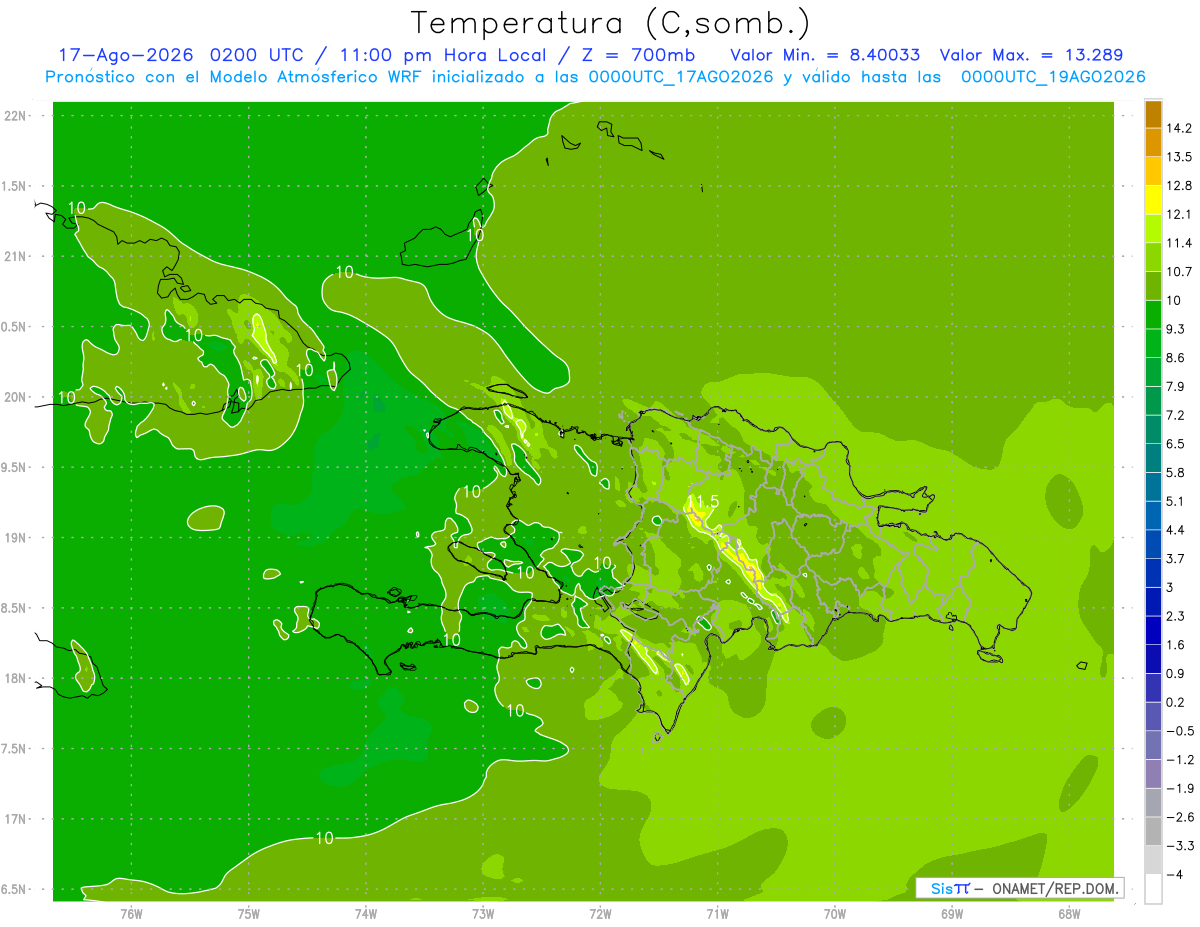Select the legend swatch between 10 and 10.7

click(1153, 286)
